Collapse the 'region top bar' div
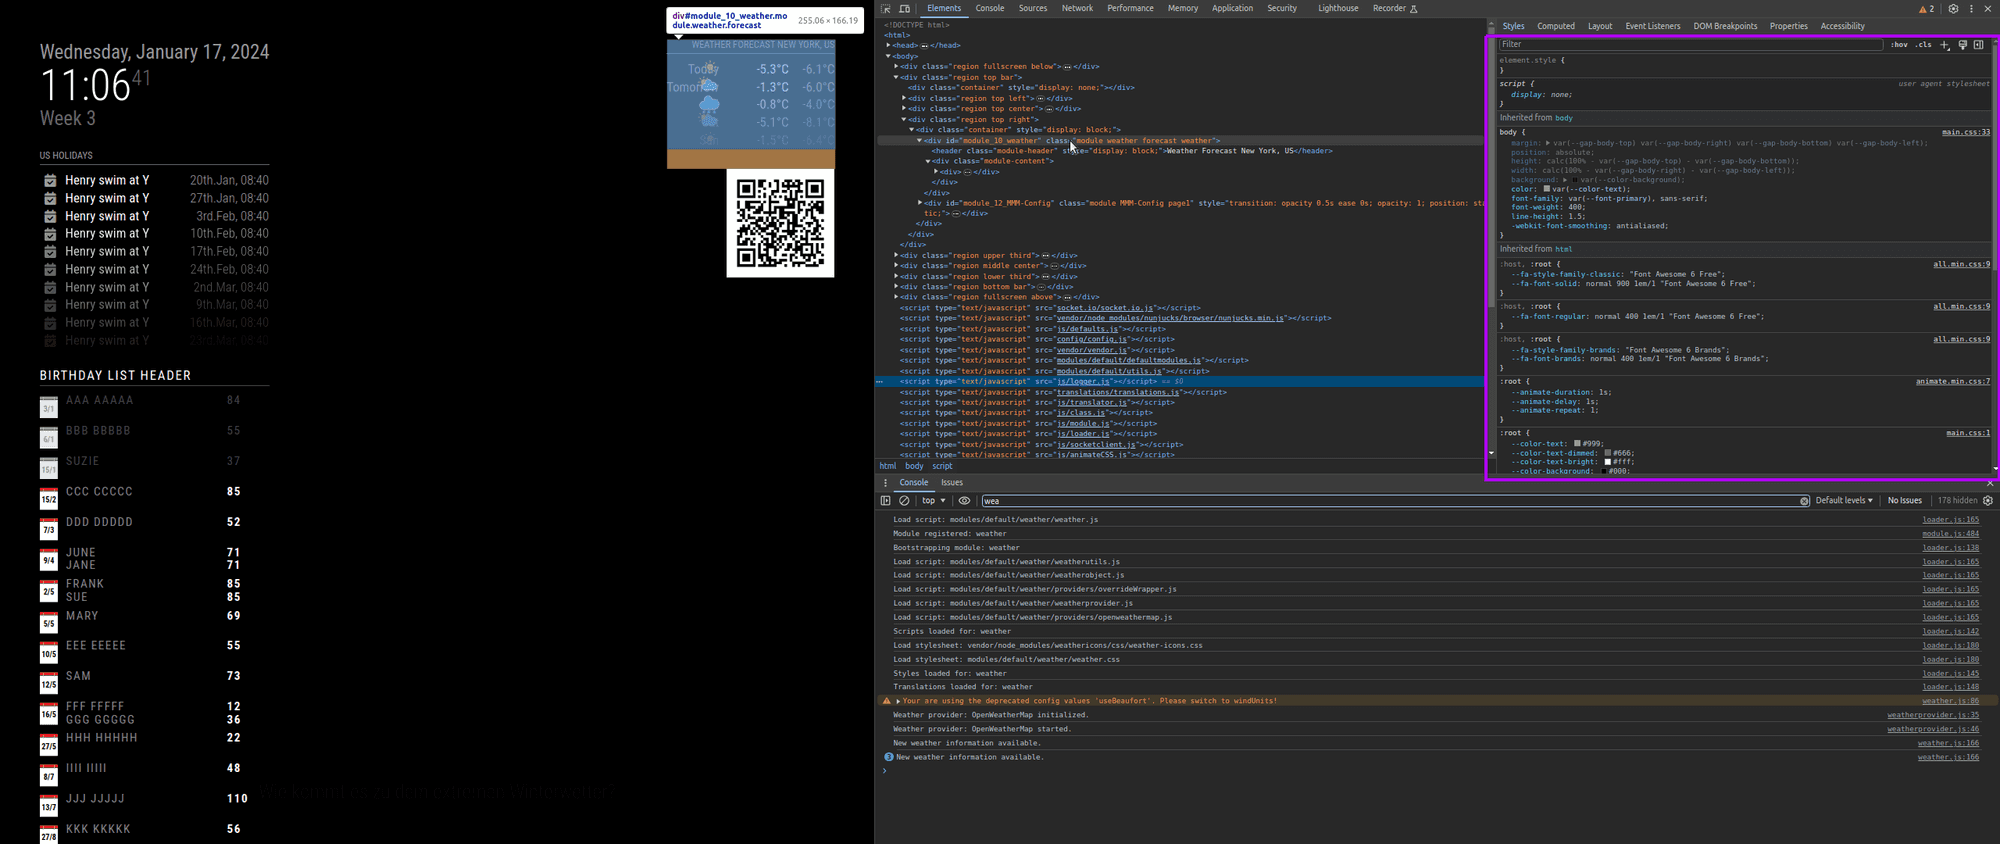This screenshot has width=2000, height=844. click(896, 77)
